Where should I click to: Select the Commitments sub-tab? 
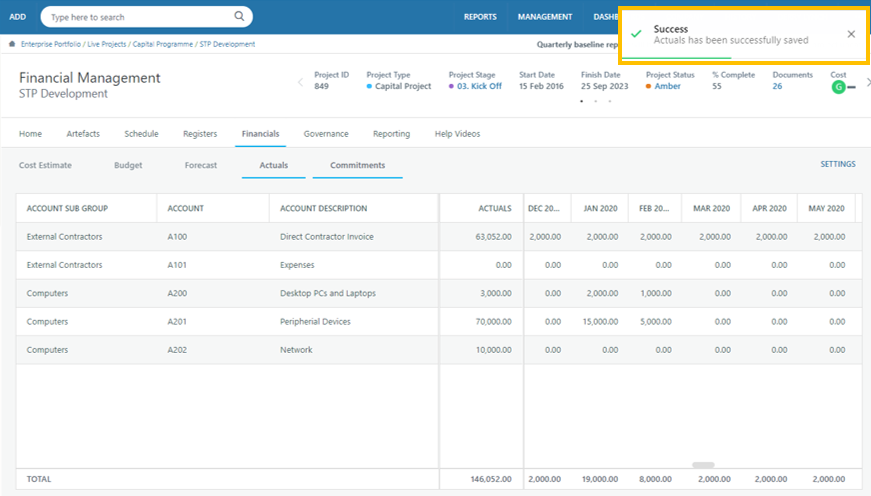(357, 165)
